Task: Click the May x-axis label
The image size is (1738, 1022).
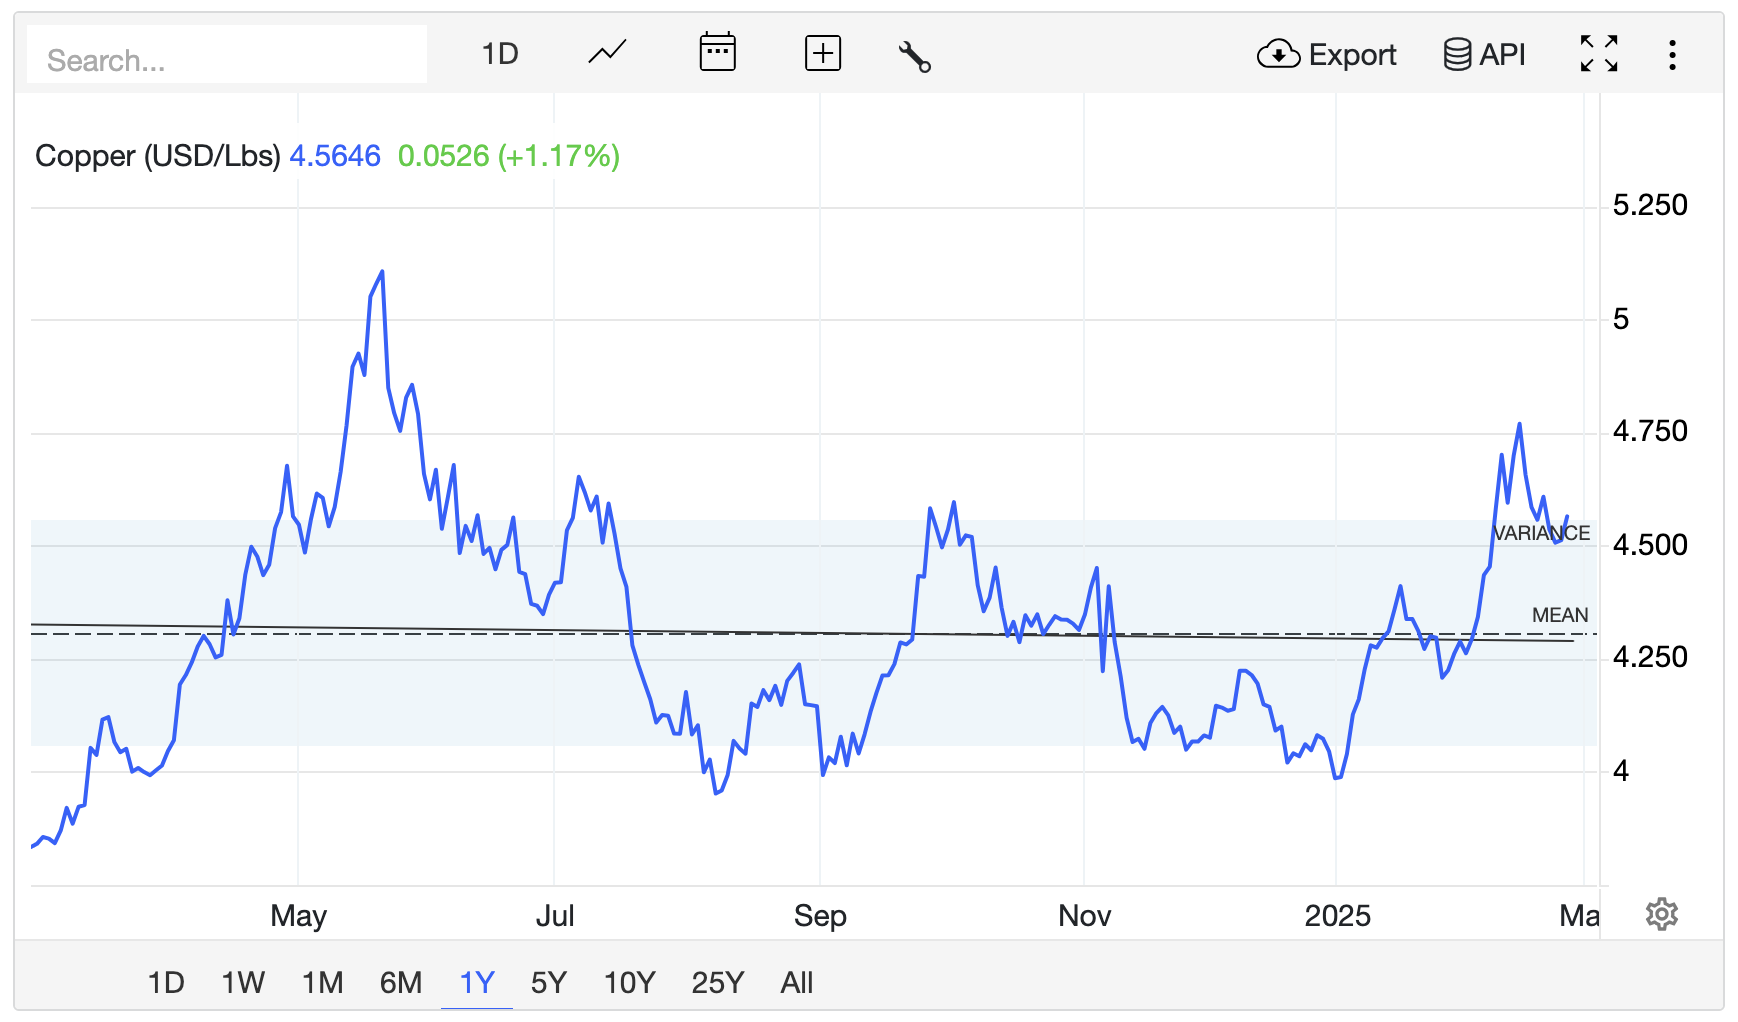Action: [x=299, y=916]
